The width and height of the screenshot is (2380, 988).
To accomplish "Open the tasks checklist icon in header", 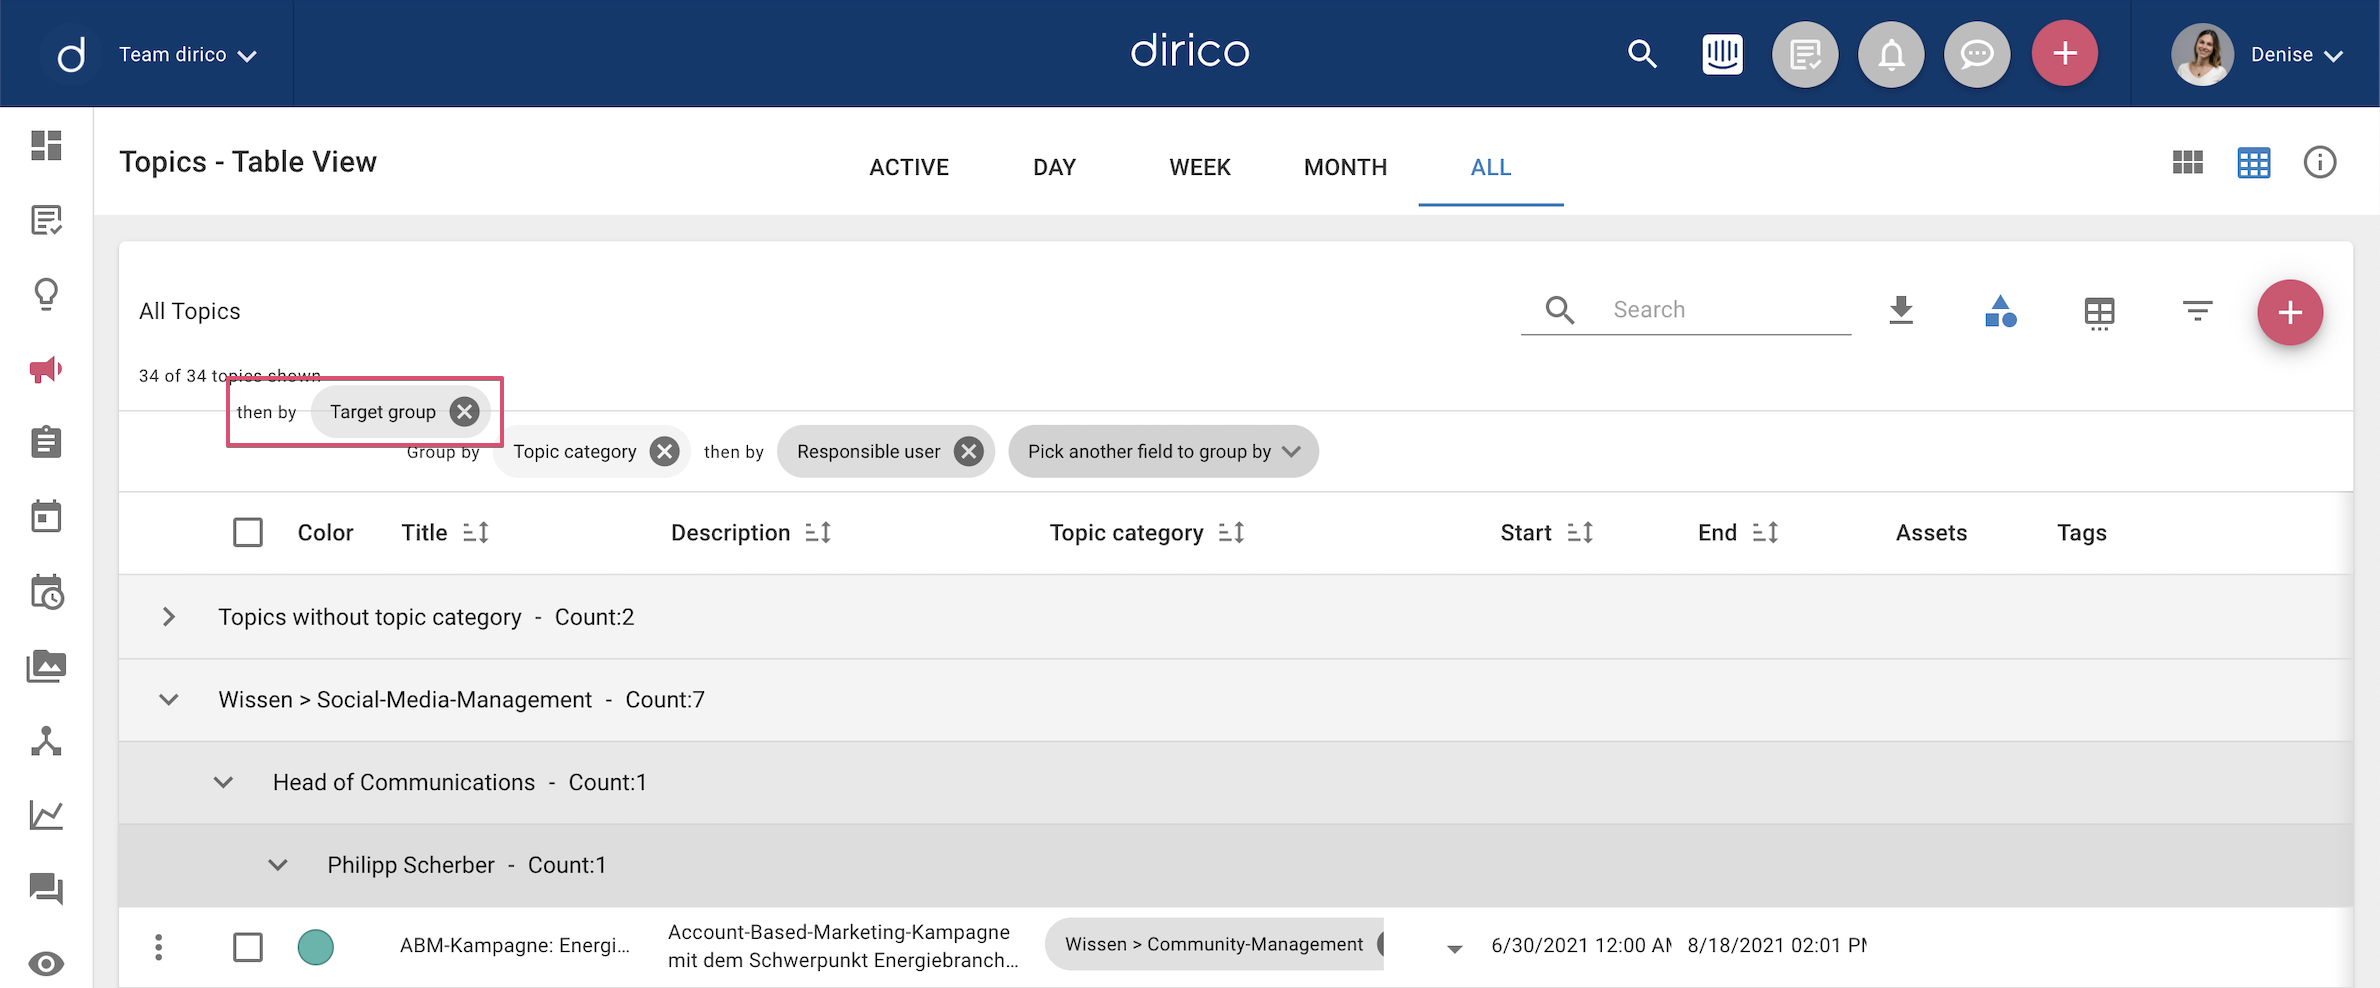I will pos(1805,54).
